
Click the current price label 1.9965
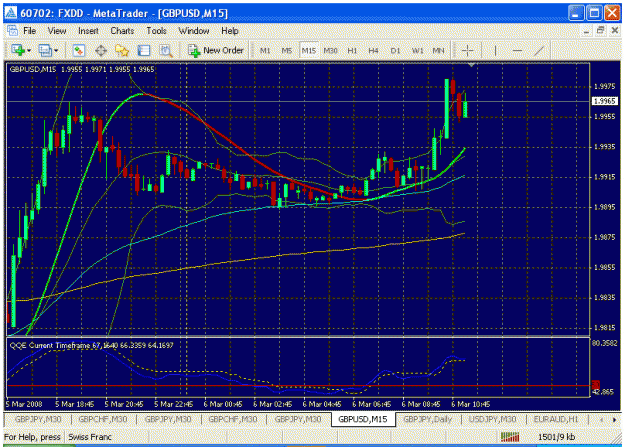pos(605,101)
